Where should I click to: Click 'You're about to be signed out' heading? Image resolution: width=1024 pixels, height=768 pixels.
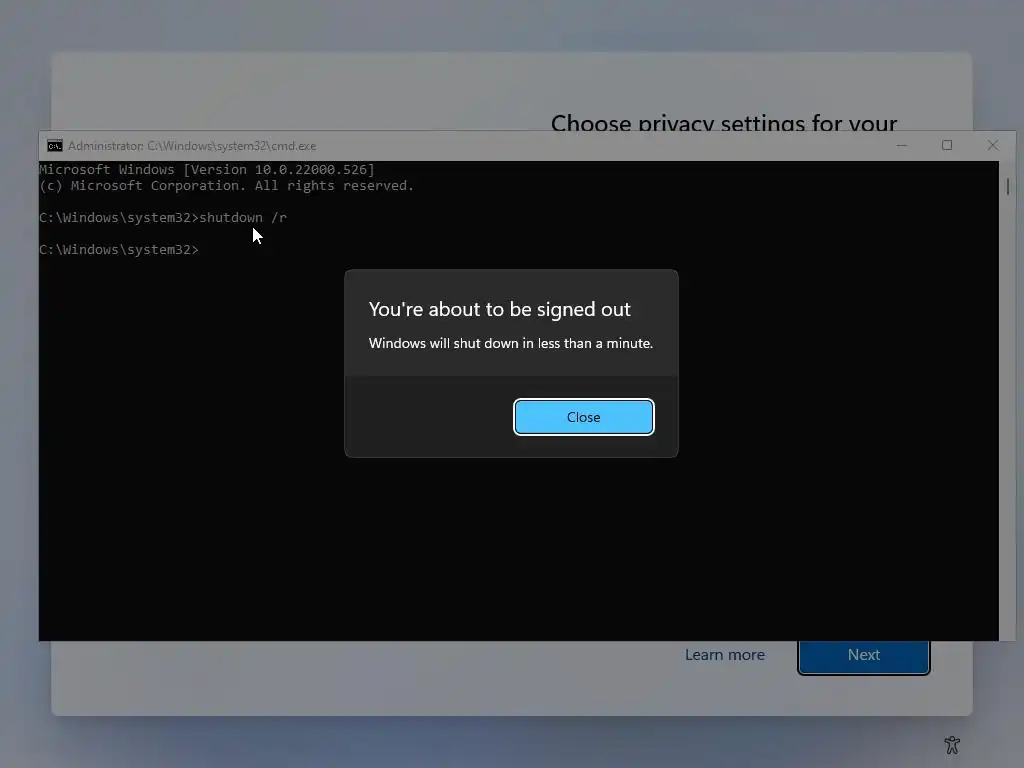(x=500, y=310)
